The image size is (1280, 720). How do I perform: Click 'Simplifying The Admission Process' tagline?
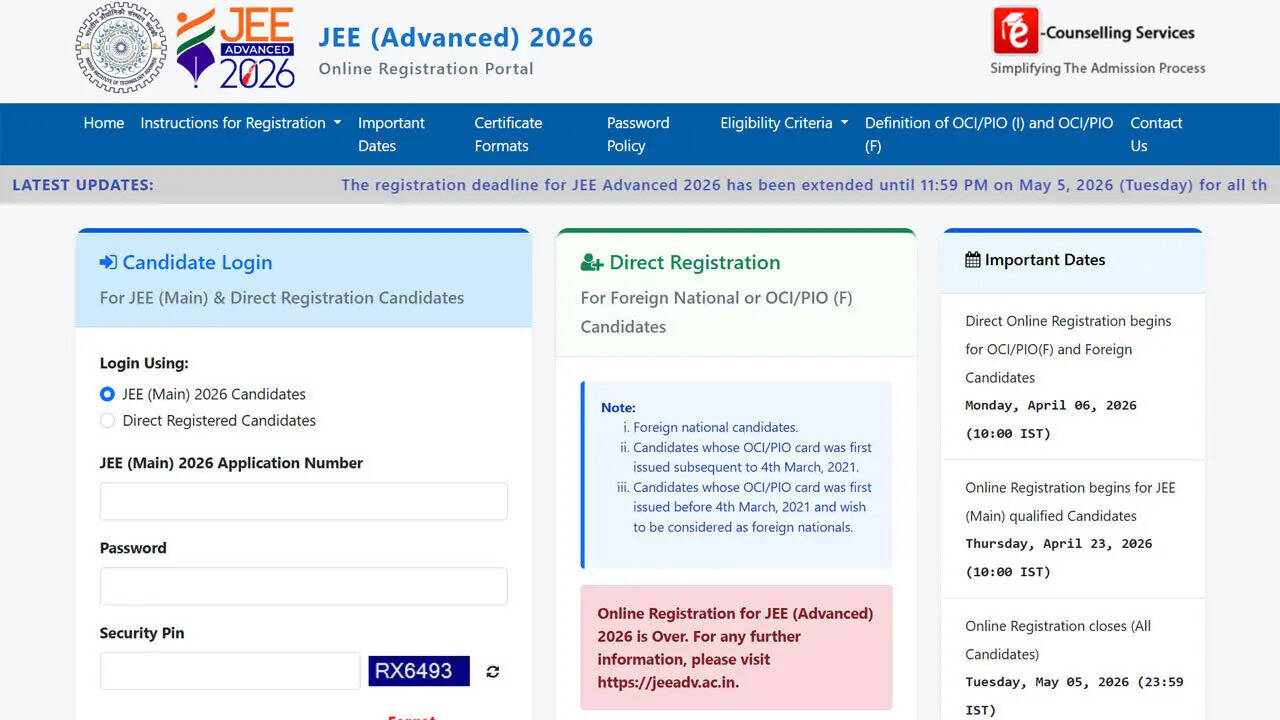pos(1098,68)
